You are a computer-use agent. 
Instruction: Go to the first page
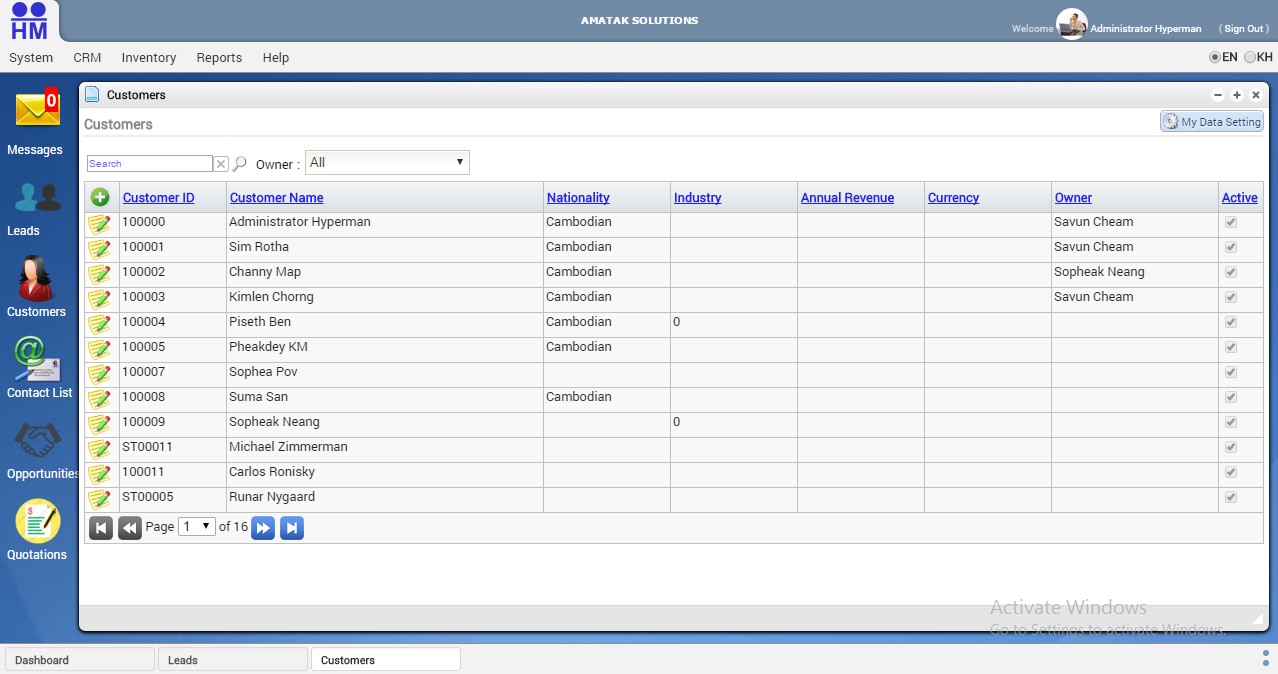(x=101, y=528)
